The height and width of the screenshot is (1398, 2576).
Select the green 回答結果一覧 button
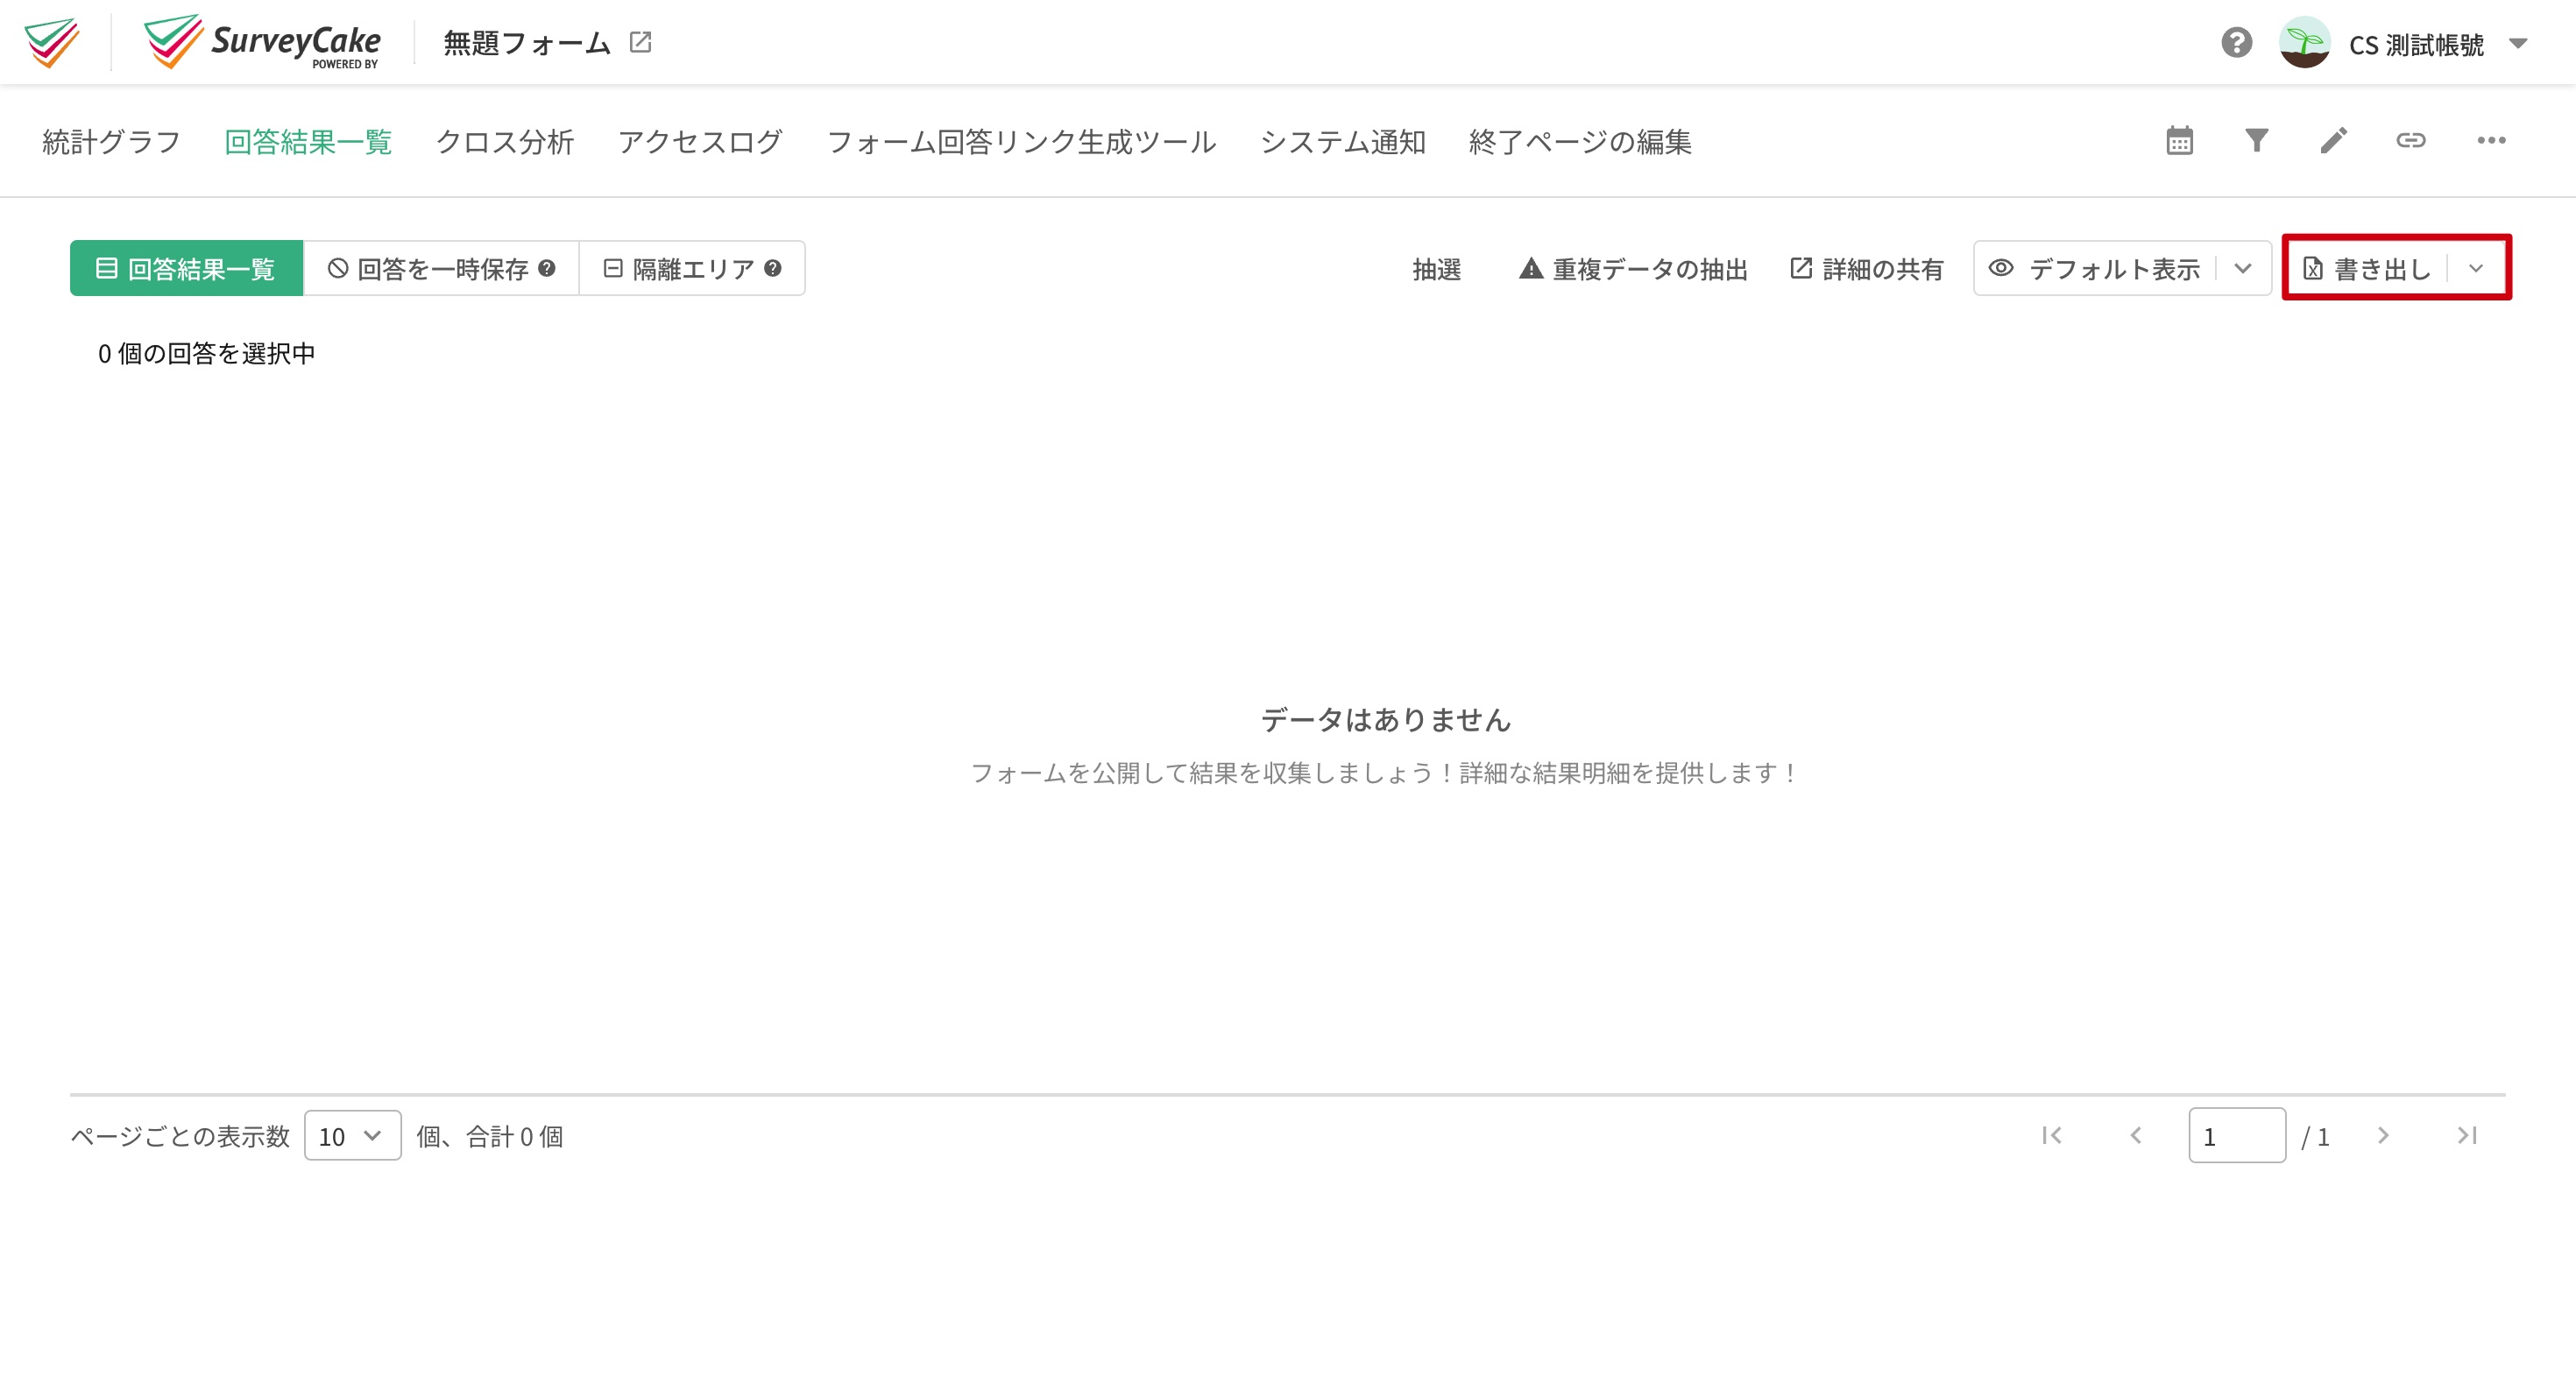pos(186,268)
